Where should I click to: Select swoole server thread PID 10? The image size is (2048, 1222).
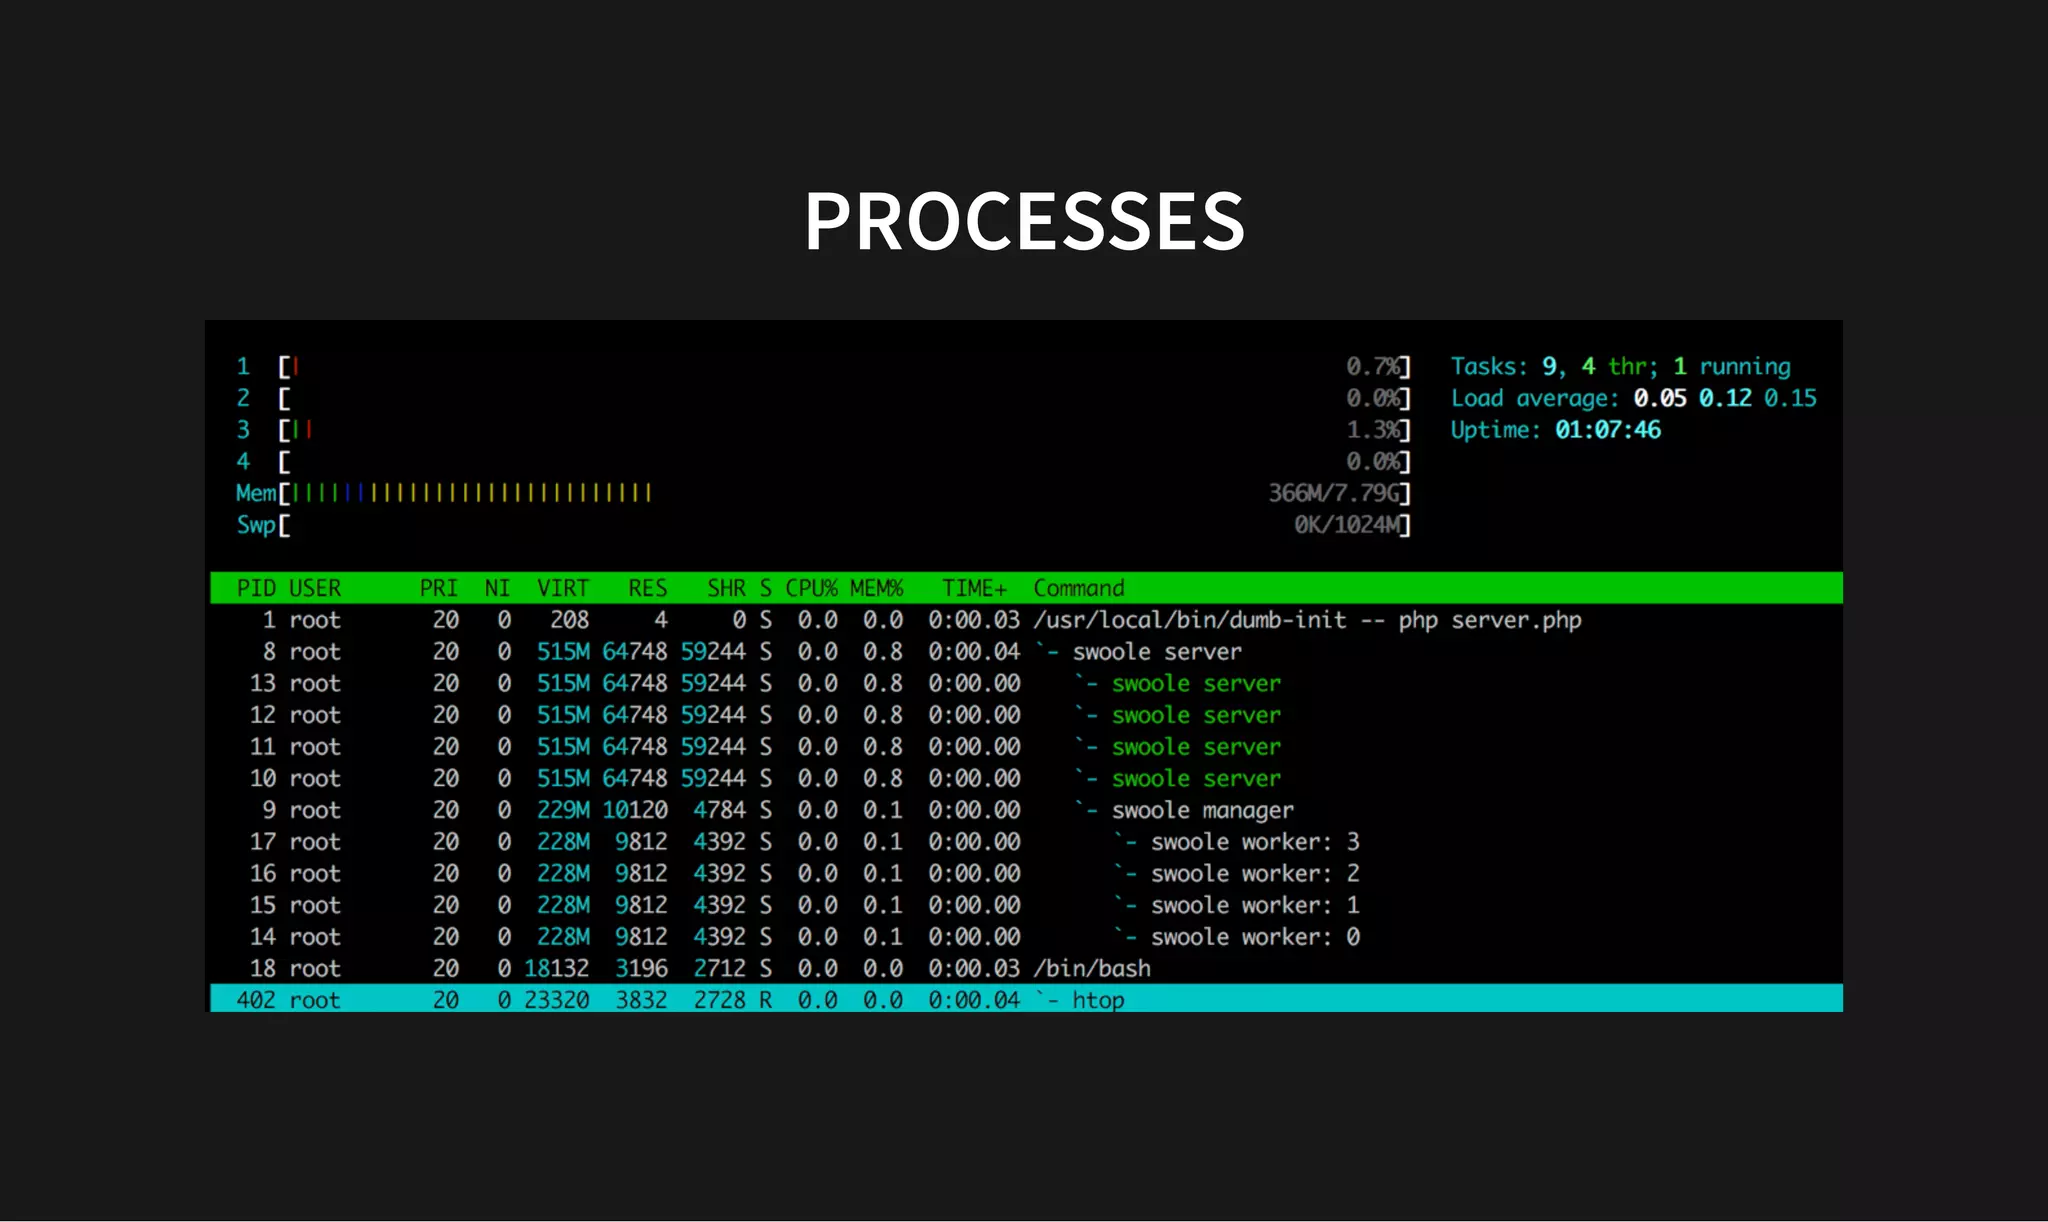click(1026, 778)
